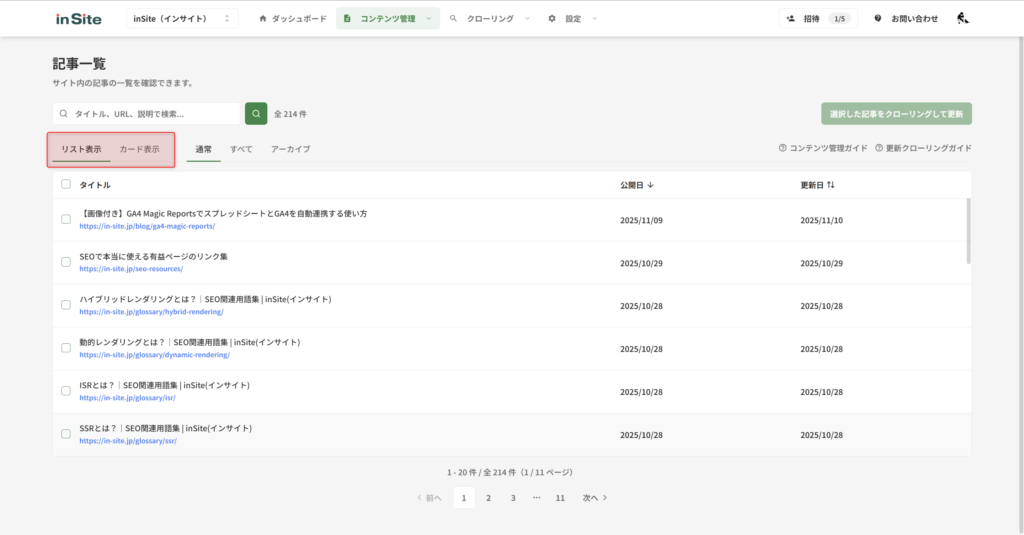This screenshot has height=535, width=1024.
Task: Click 次へ next page
Action: click(595, 498)
